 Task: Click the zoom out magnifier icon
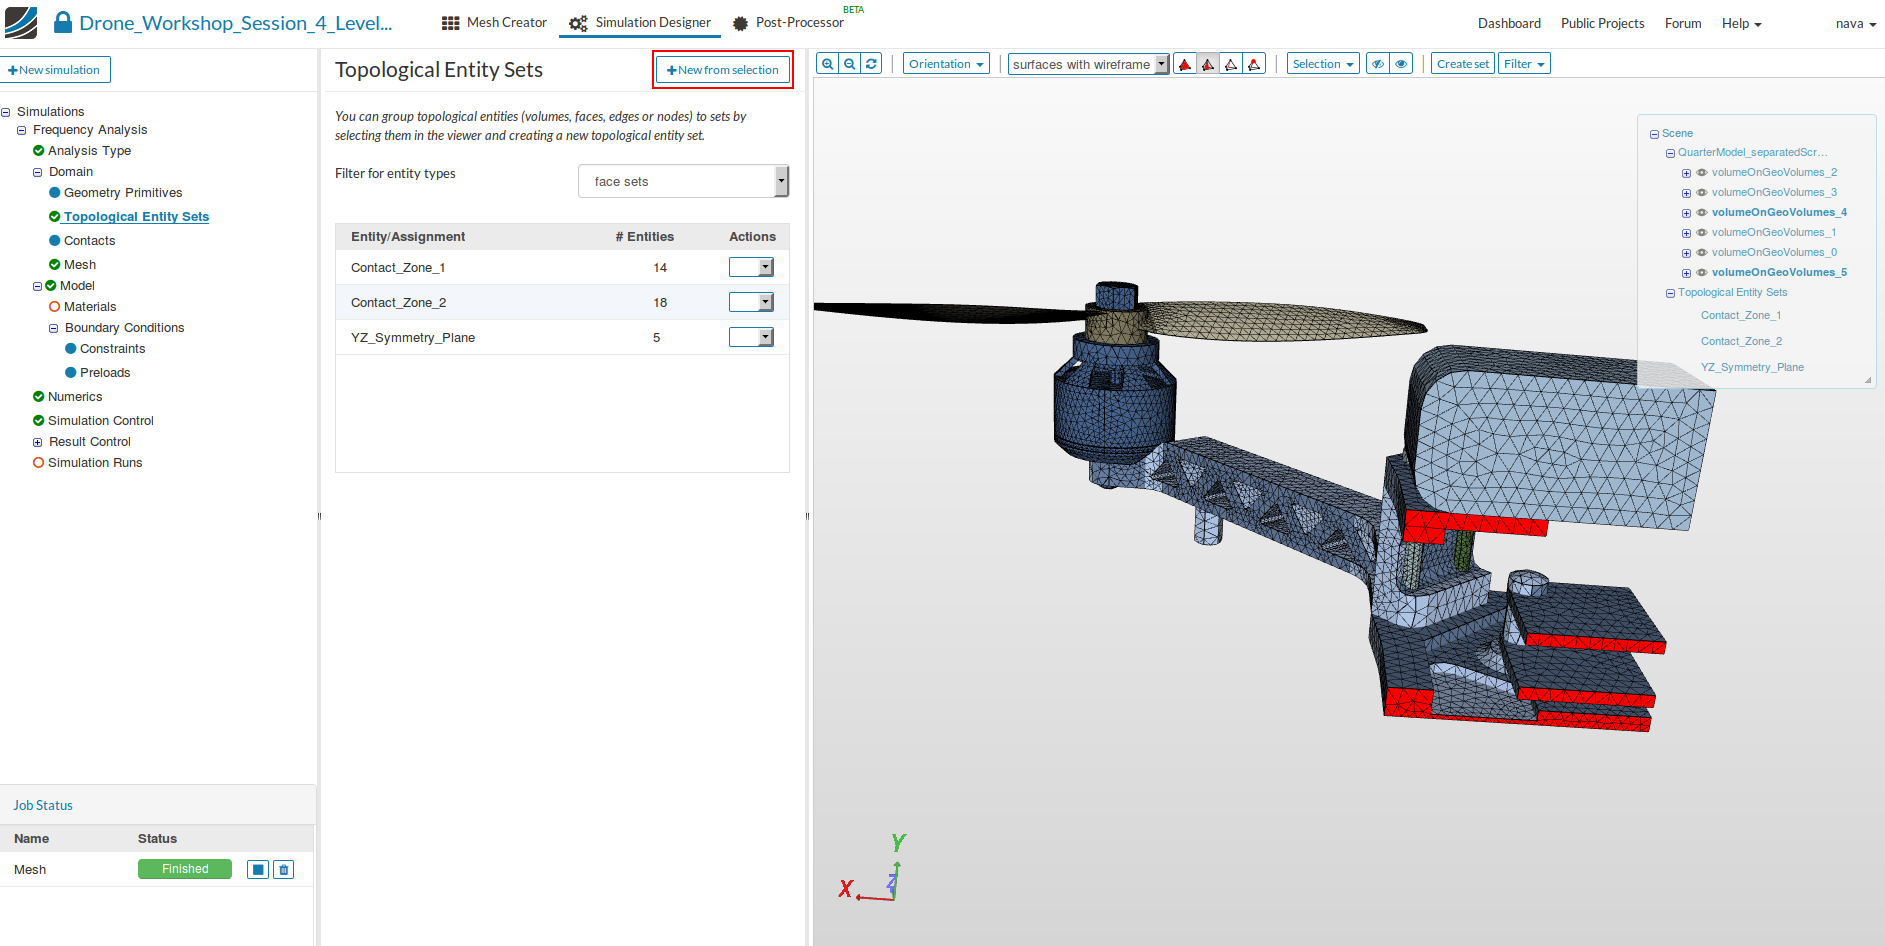tap(849, 64)
